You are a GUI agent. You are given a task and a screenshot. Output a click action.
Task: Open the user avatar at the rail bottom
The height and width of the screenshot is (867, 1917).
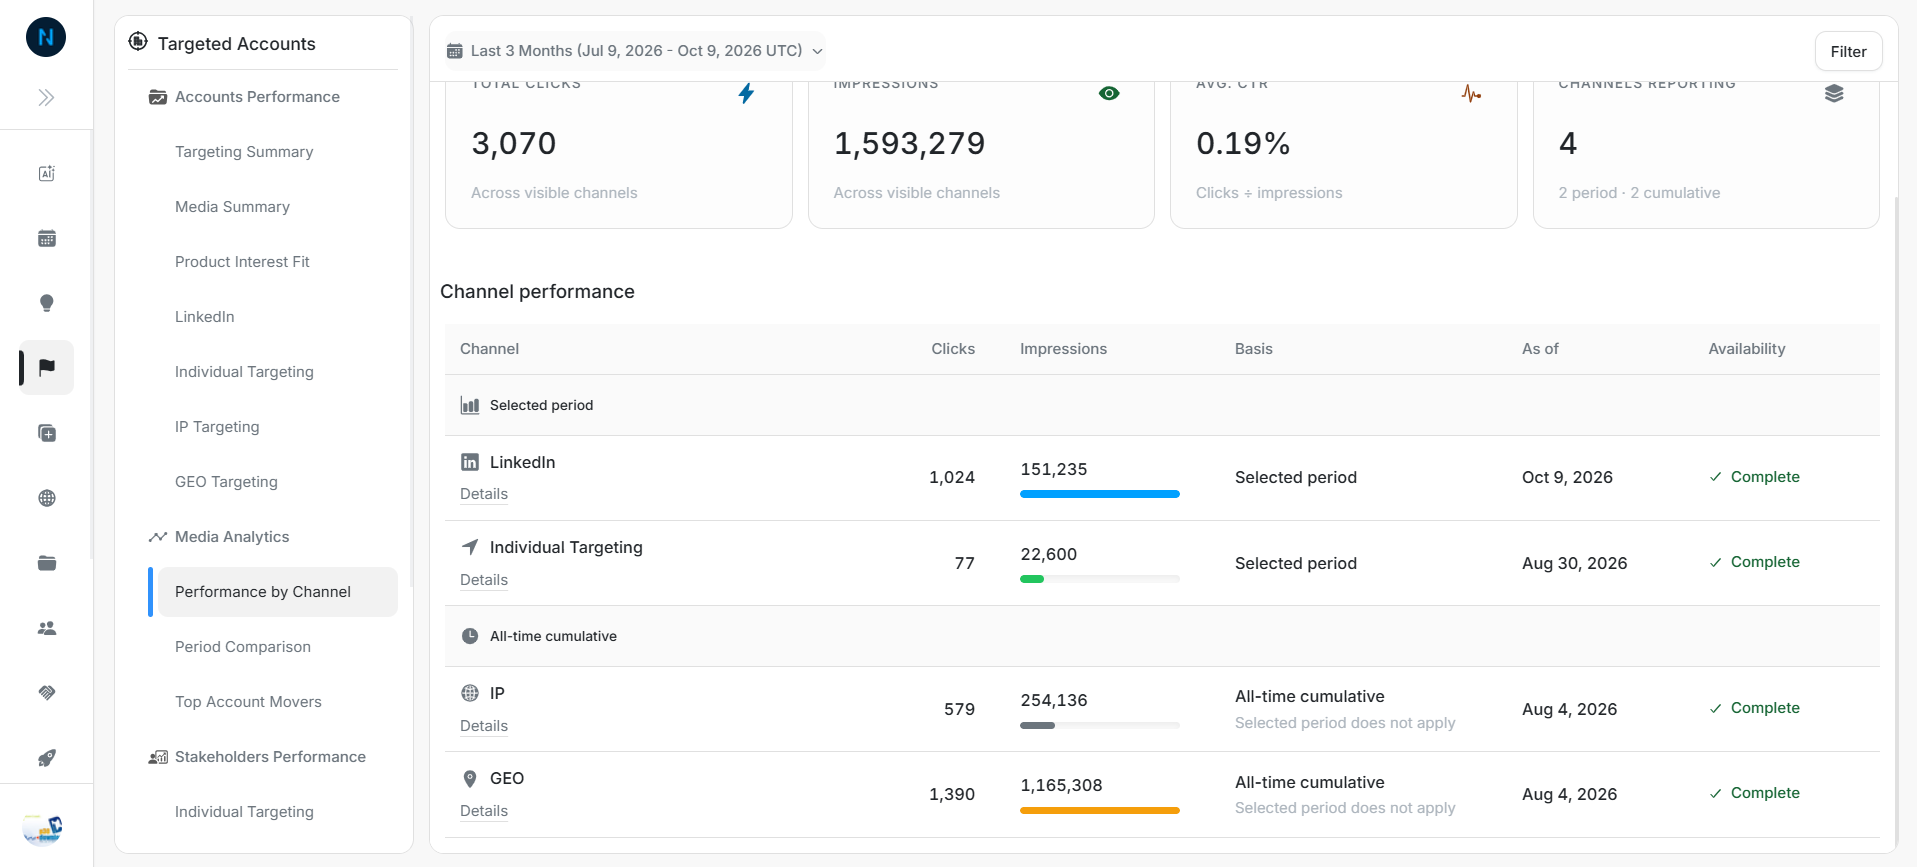pyautogui.click(x=43, y=829)
